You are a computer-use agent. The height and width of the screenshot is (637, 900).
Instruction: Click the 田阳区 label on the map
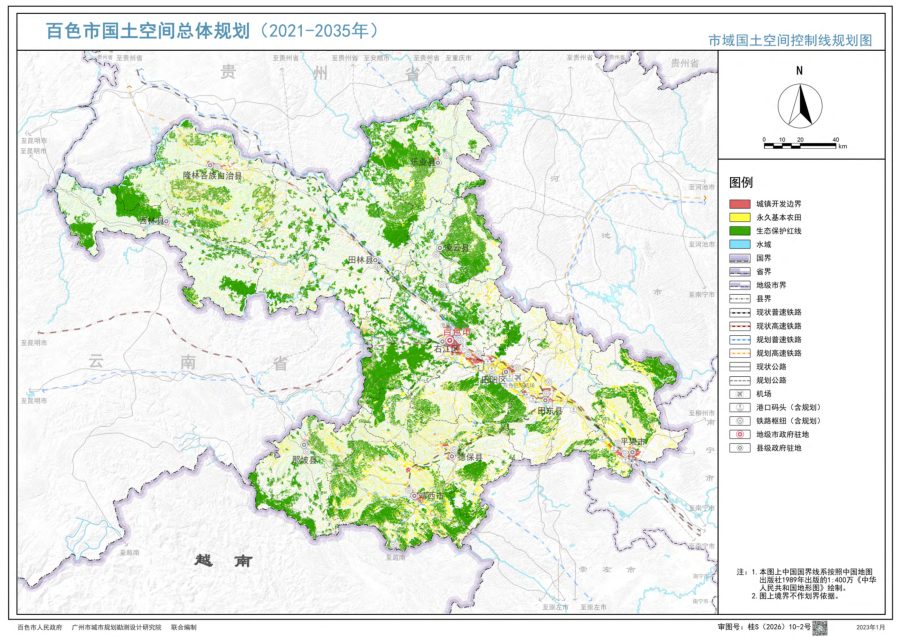coord(495,379)
